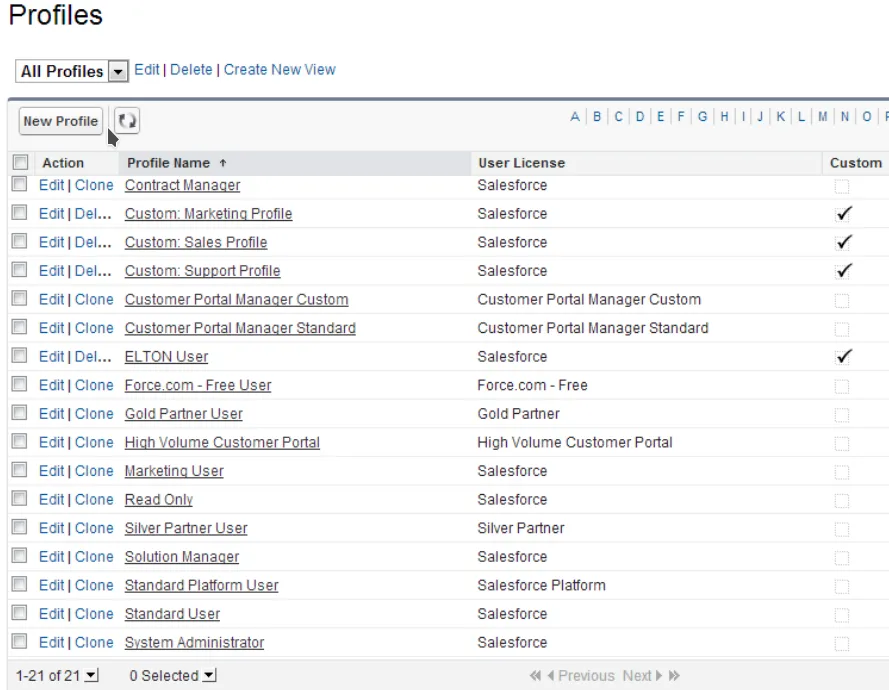Toggle the select-all checkbox in header
This screenshot has width=889, height=690.
point(20,163)
